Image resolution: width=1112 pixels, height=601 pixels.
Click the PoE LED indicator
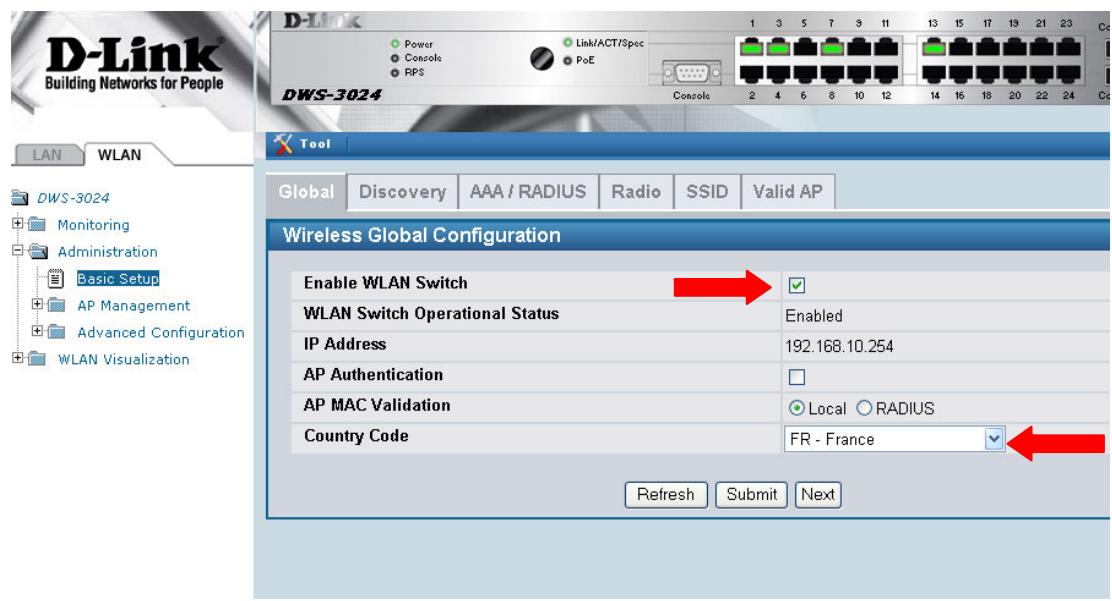[x=567, y=60]
